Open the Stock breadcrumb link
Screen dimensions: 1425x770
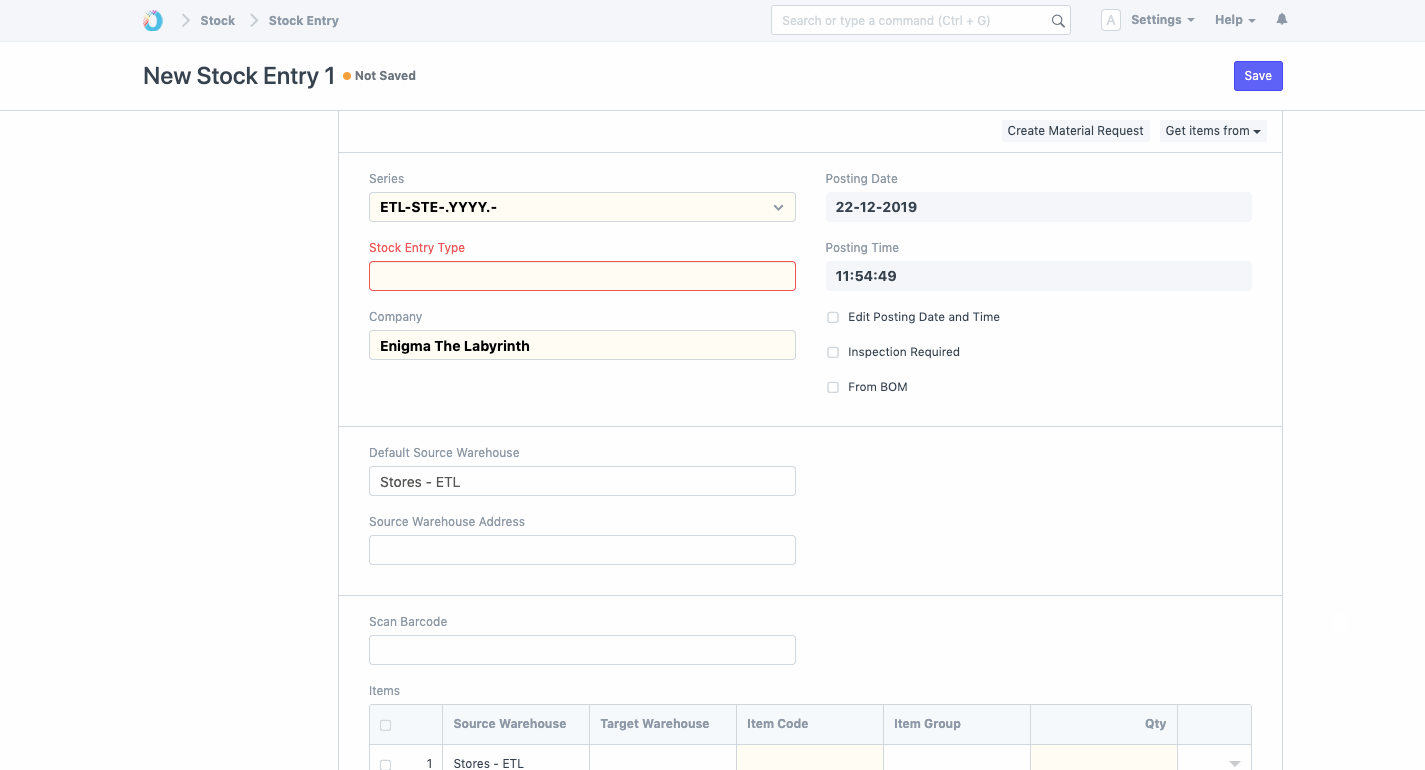(x=217, y=20)
